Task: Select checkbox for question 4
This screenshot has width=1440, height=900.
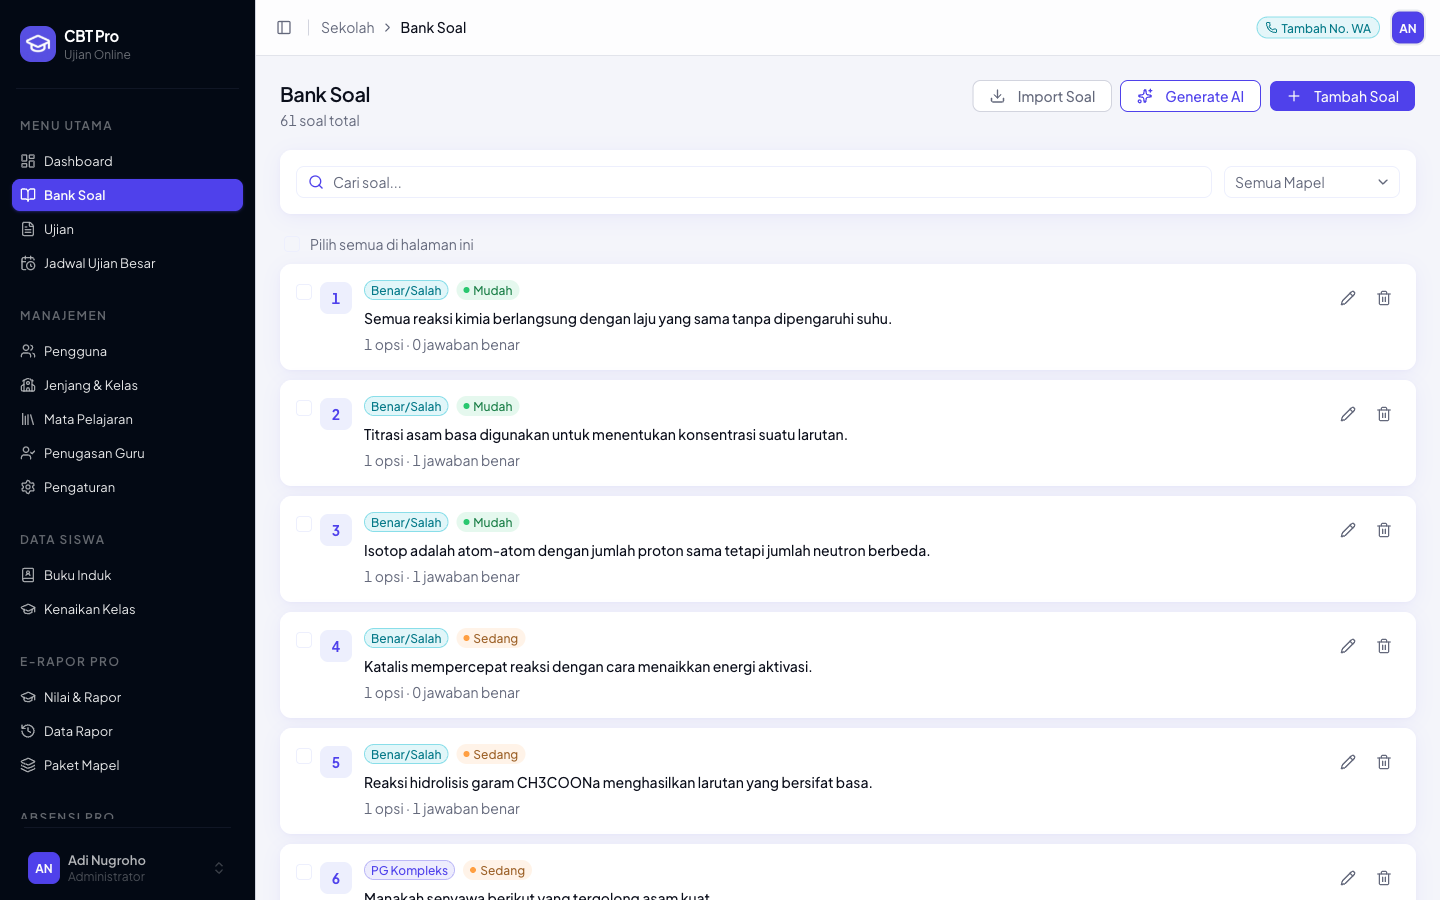Action: click(x=304, y=640)
